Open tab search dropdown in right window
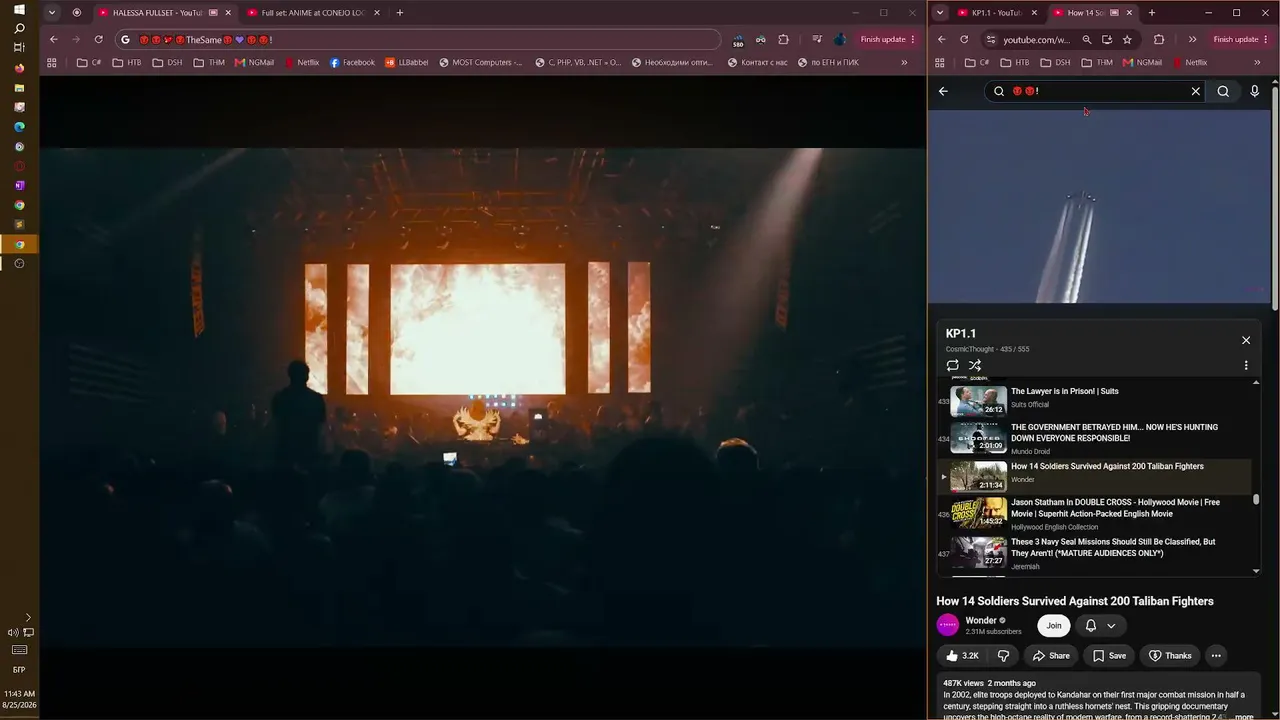 click(x=940, y=13)
